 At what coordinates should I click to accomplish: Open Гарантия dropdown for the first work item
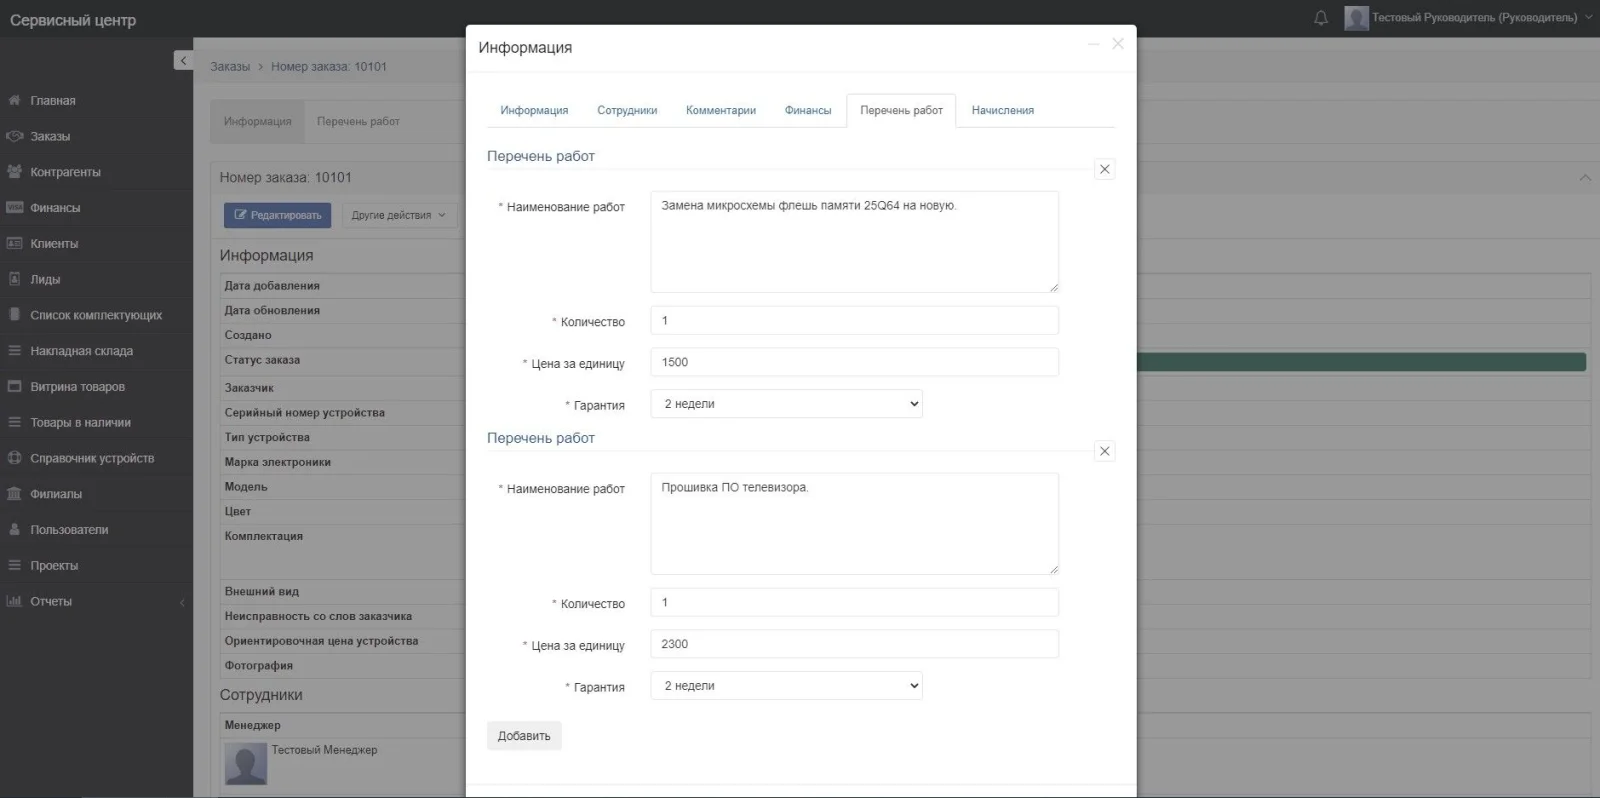[786, 404]
